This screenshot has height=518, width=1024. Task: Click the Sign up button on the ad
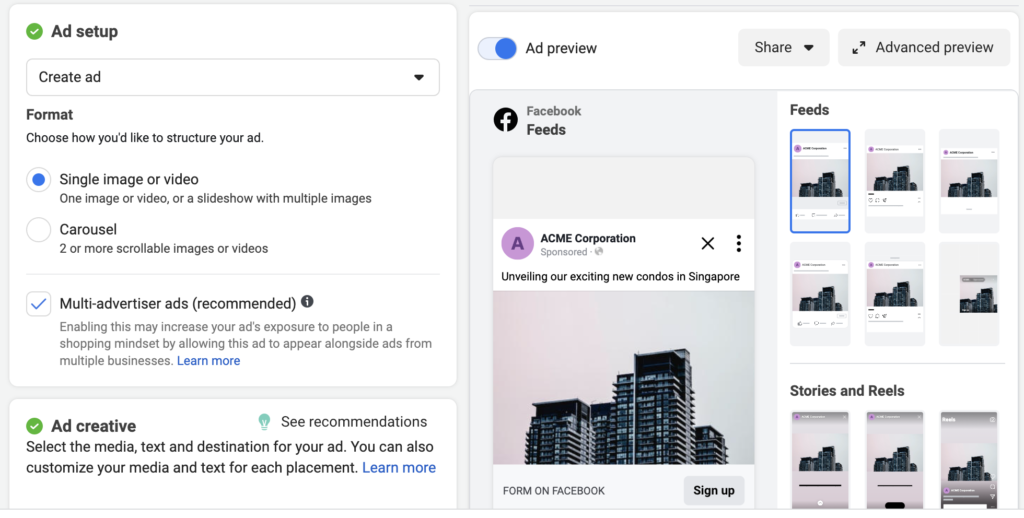[714, 491]
